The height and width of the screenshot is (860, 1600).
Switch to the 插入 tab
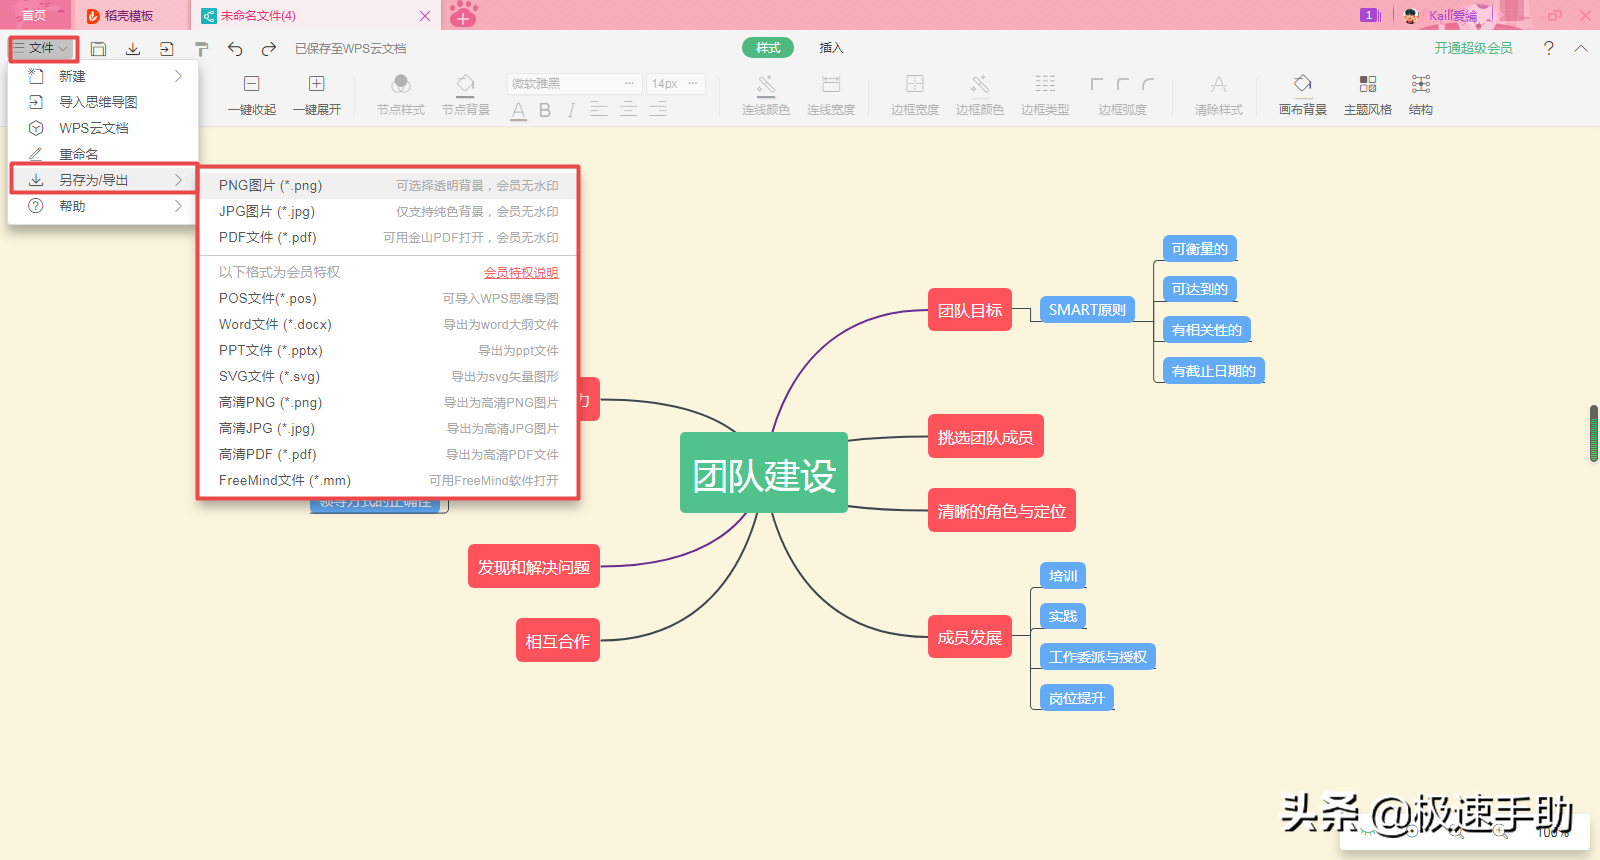831,48
